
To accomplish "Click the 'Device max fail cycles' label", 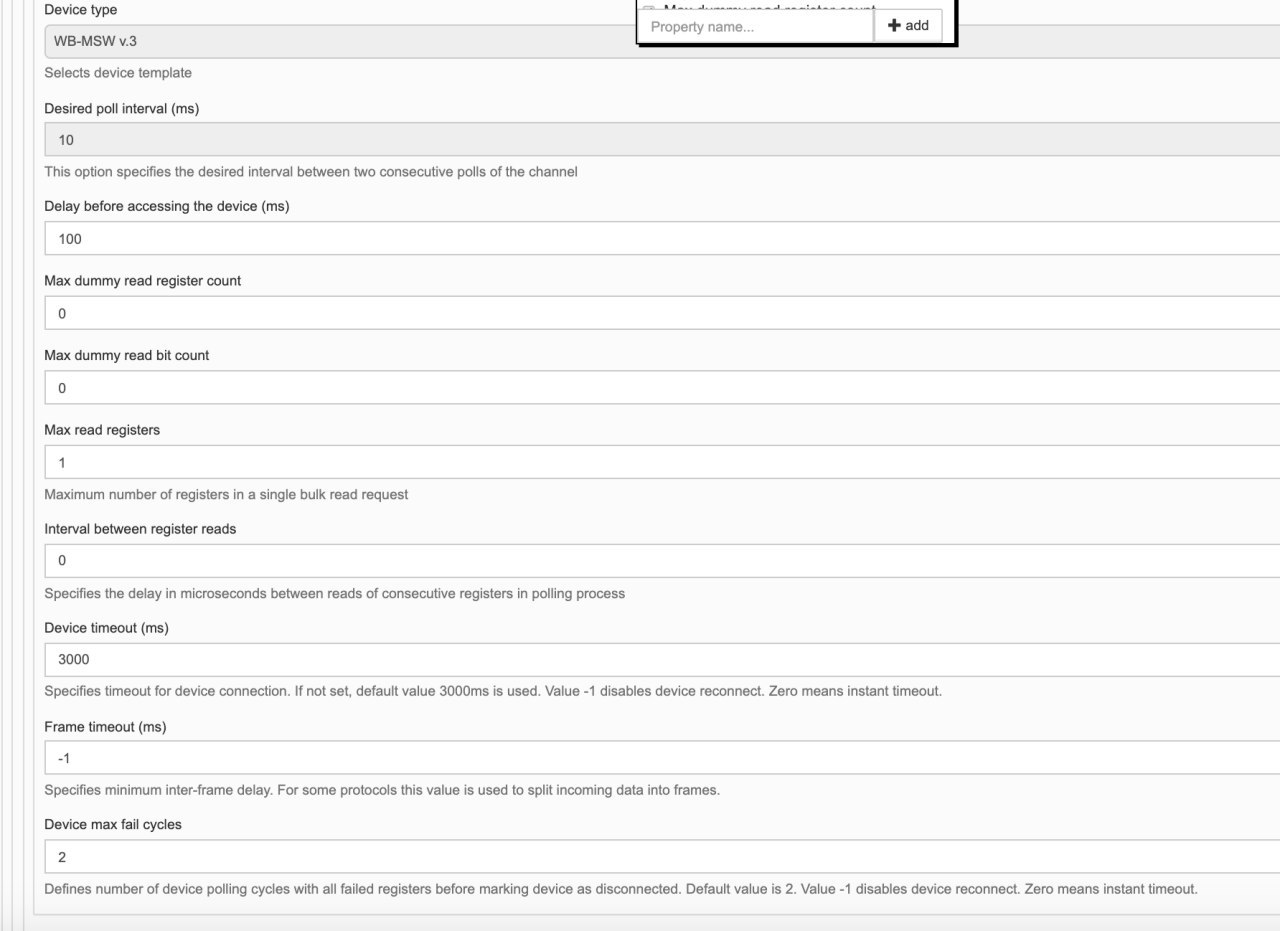I will click(113, 825).
